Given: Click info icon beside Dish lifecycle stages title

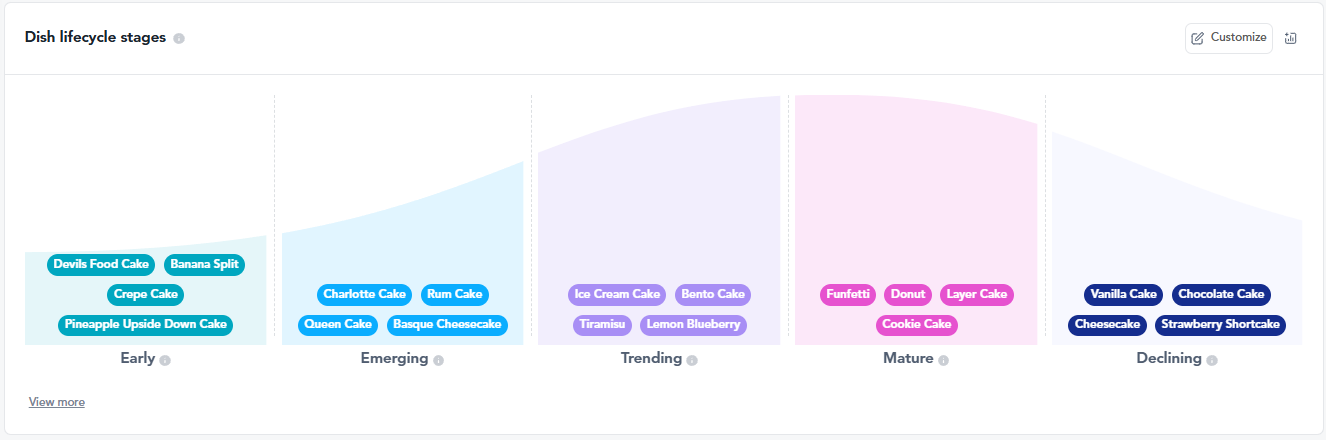Looking at the screenshot, I should [179, 38].
